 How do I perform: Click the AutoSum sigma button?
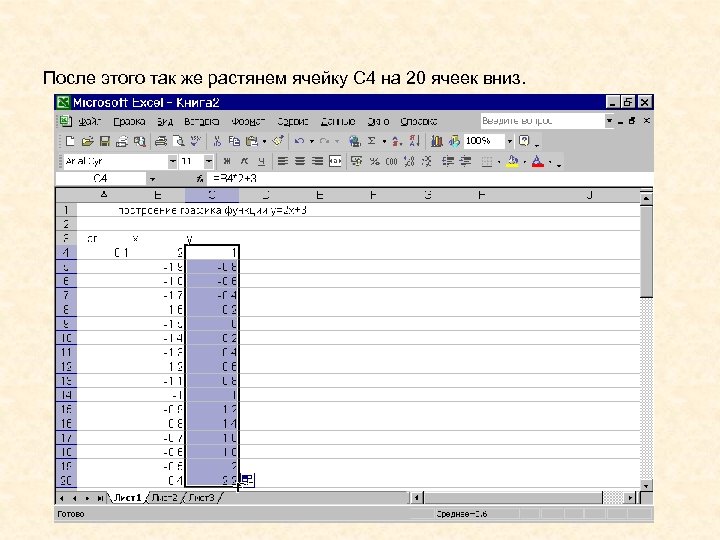pos(372,141)
